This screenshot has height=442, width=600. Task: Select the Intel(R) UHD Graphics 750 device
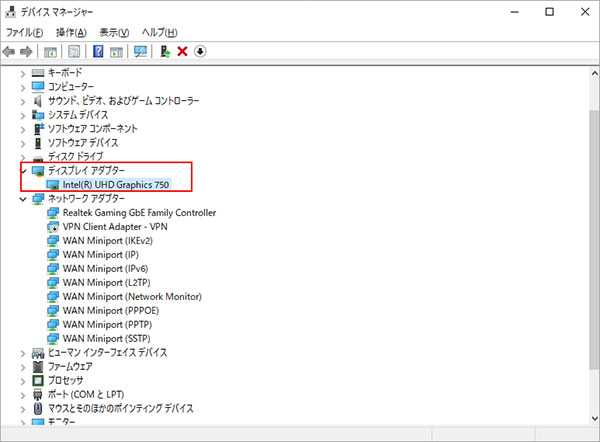pos(115,184)
